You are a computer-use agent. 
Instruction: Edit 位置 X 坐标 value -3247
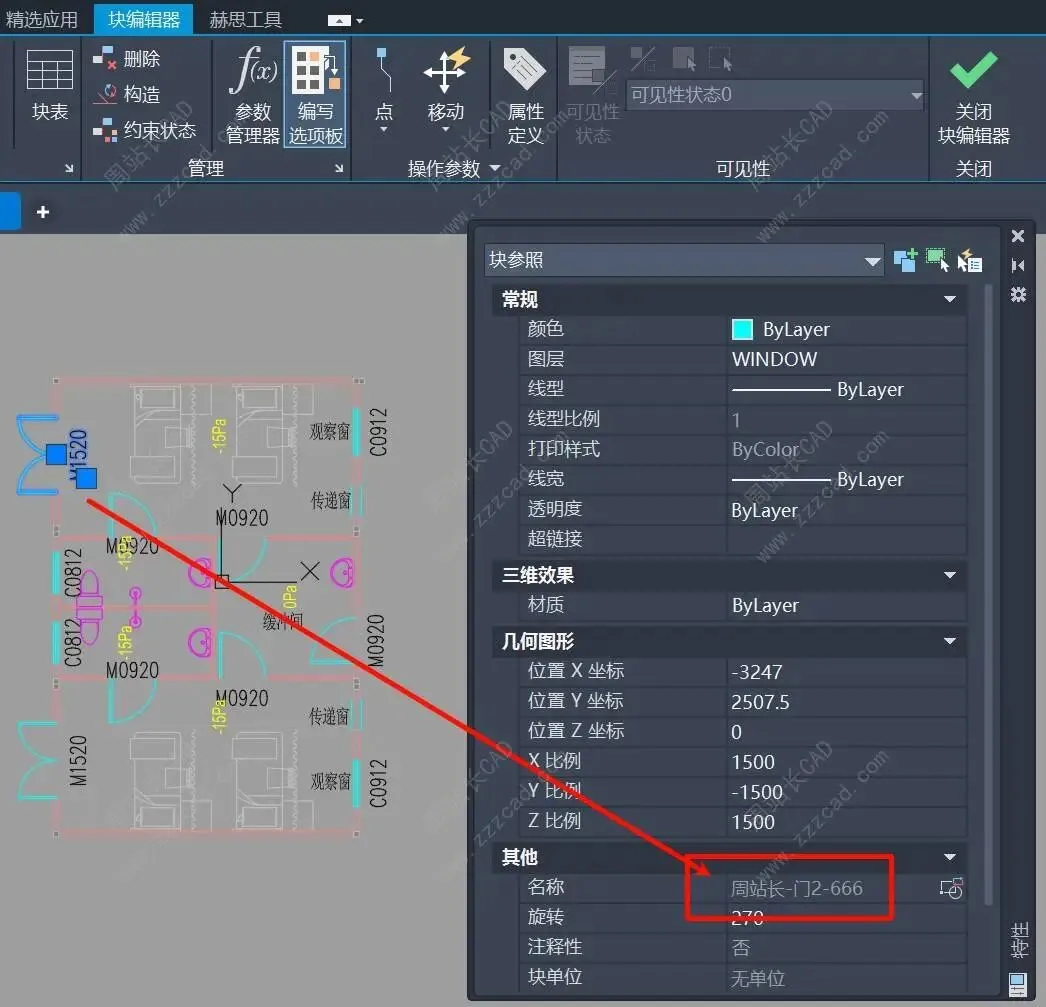846,672
